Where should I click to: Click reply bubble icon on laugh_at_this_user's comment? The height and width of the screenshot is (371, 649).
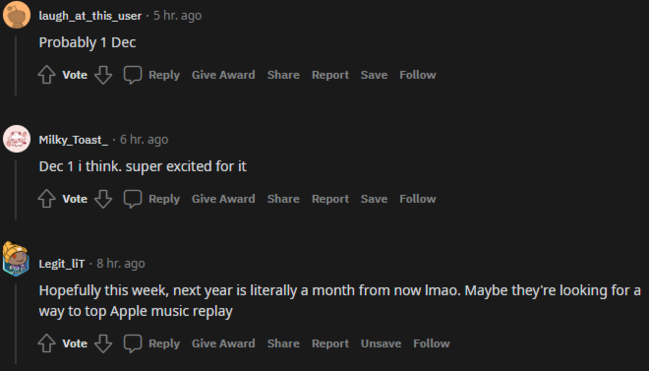click(132, 75)
